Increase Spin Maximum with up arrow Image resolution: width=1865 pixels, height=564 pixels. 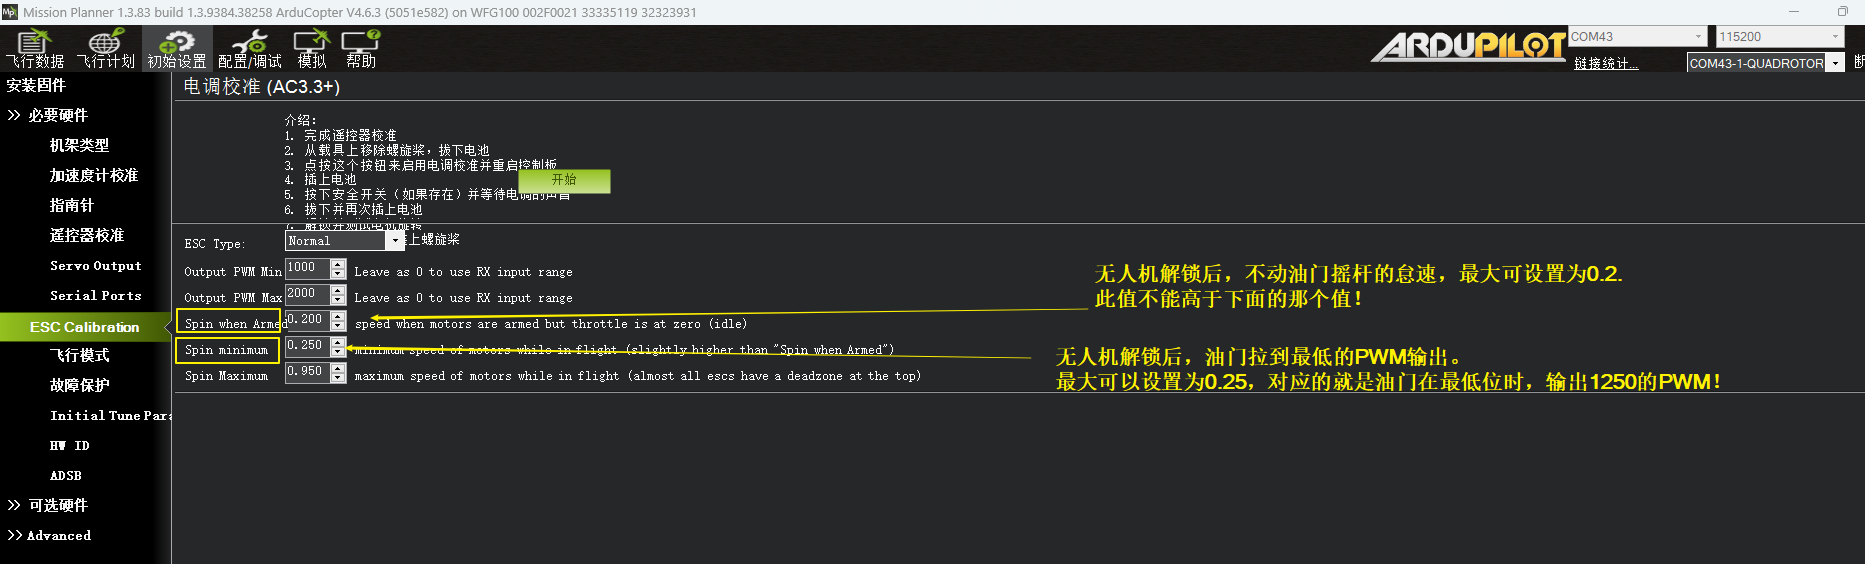338,369
